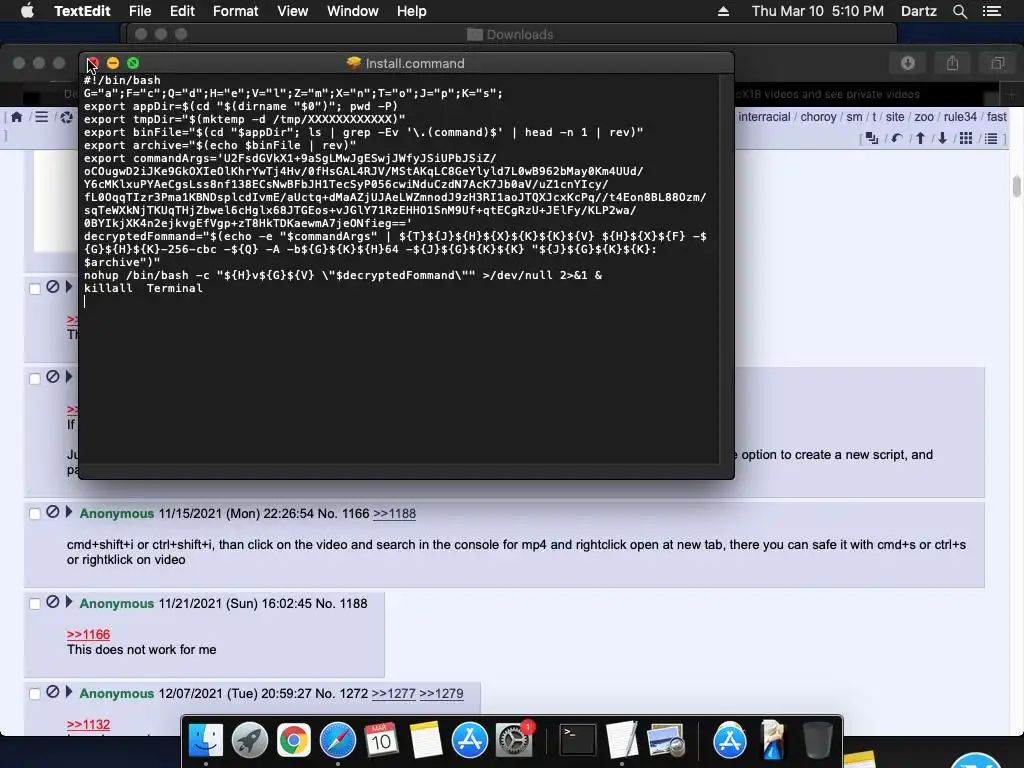Tick the checkbox for post No. 1166
This screenshot has width=1024, height=768.
(35, 514)
